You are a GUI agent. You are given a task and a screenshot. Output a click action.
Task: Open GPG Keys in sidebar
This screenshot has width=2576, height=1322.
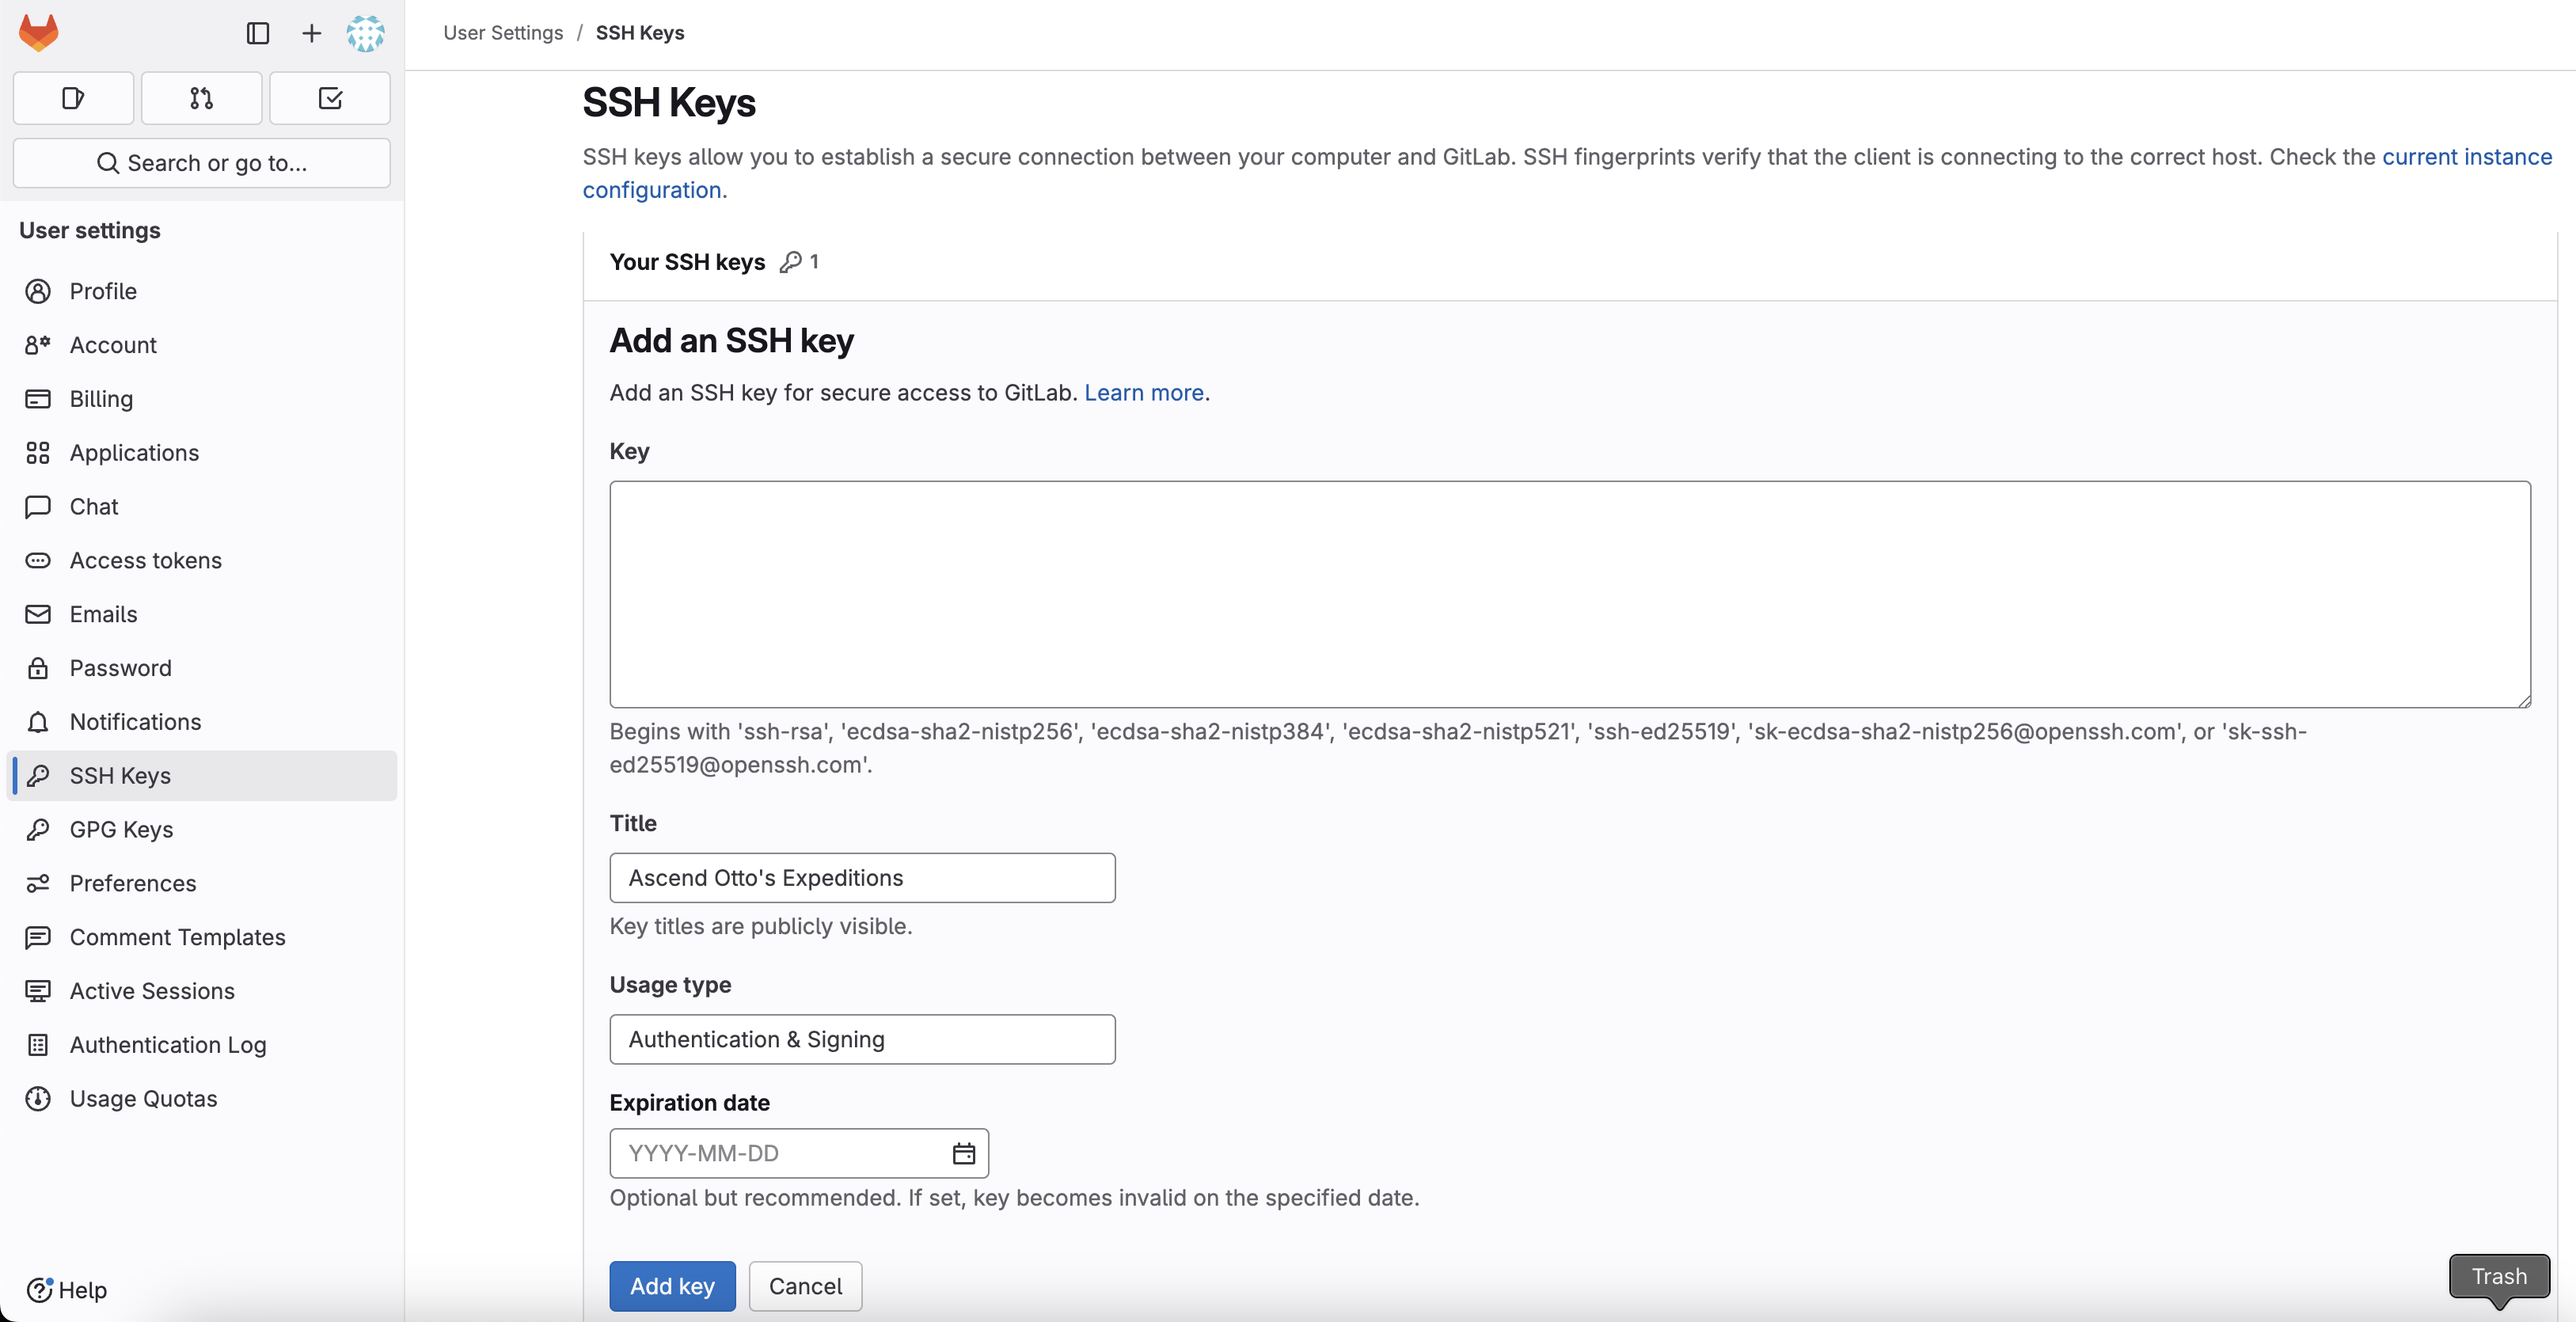[x=121, y=829]
